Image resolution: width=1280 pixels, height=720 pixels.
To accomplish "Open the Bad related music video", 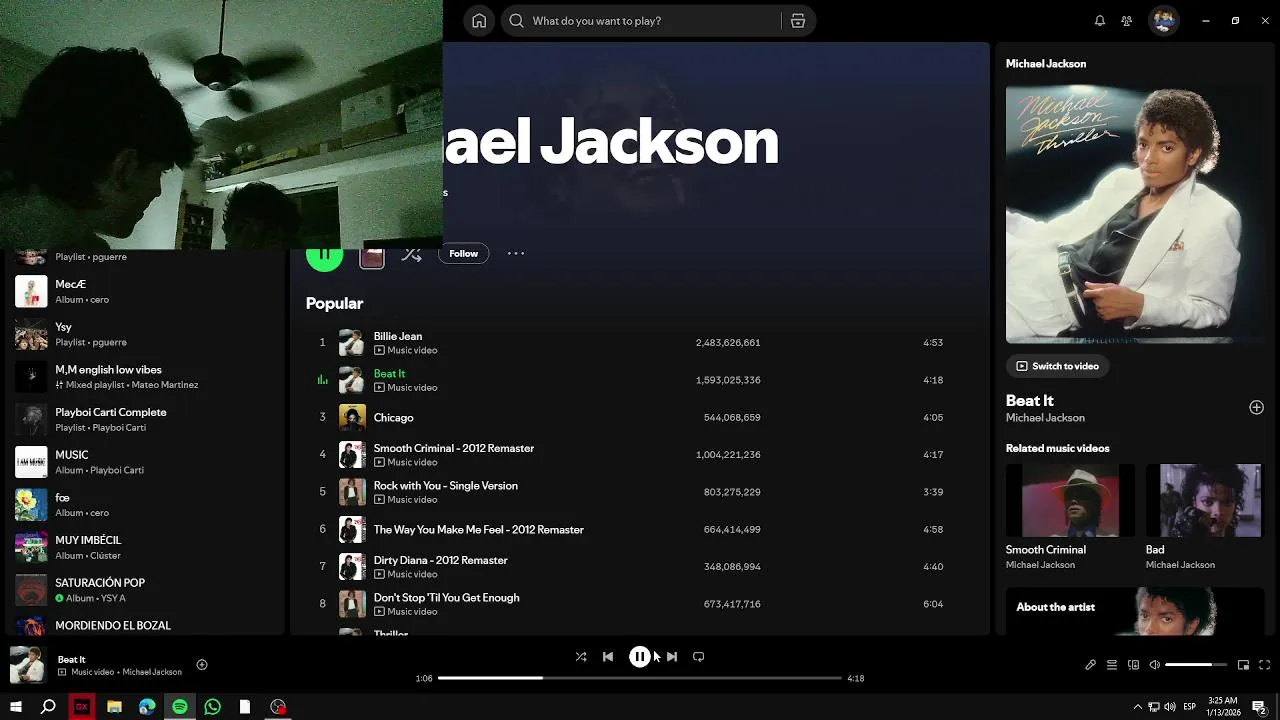I will point(1205,517).
